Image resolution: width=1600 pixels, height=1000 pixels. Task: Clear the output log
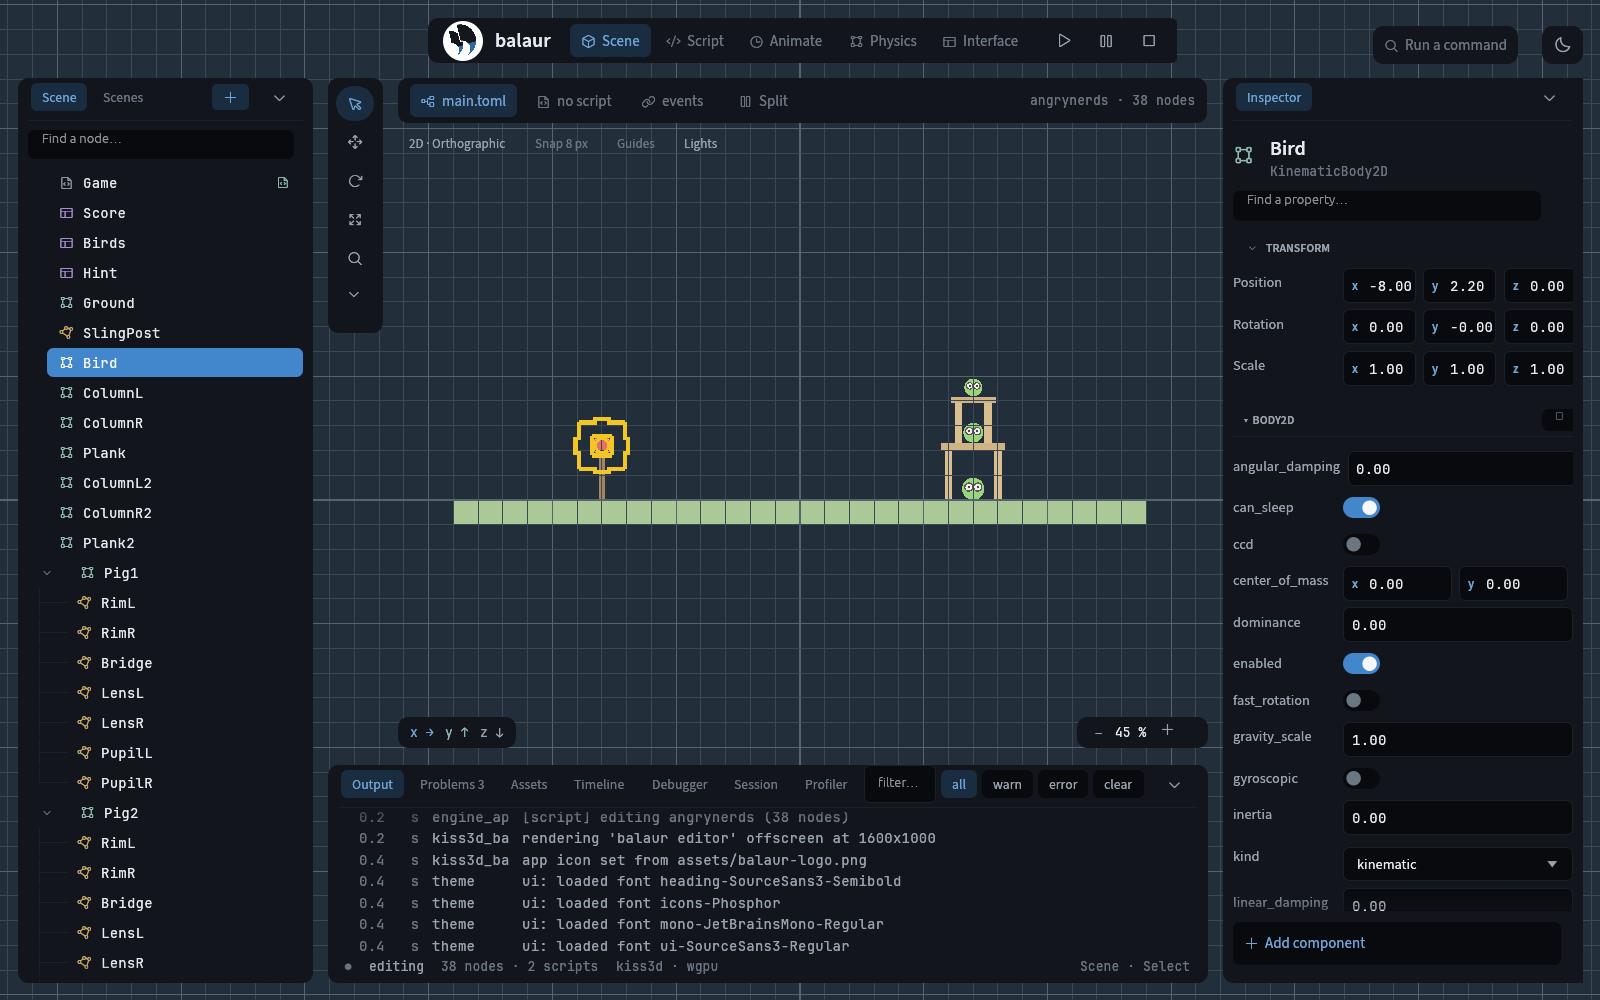point(1118,785)
